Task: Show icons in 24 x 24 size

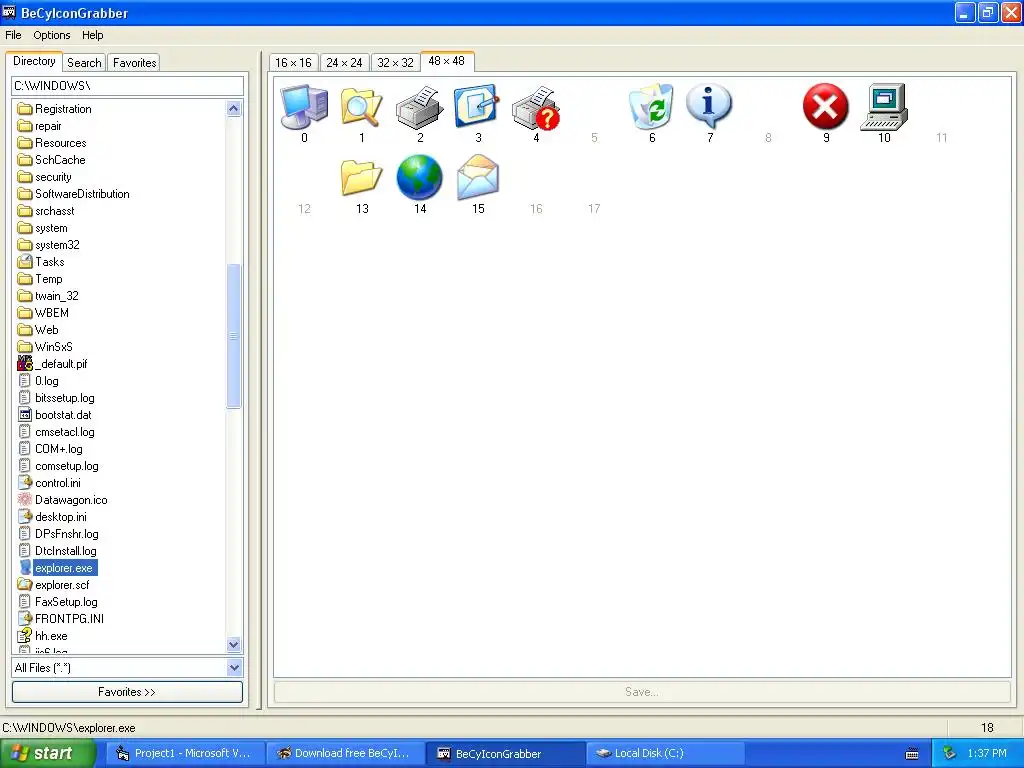Action: (x=344, y=63)
